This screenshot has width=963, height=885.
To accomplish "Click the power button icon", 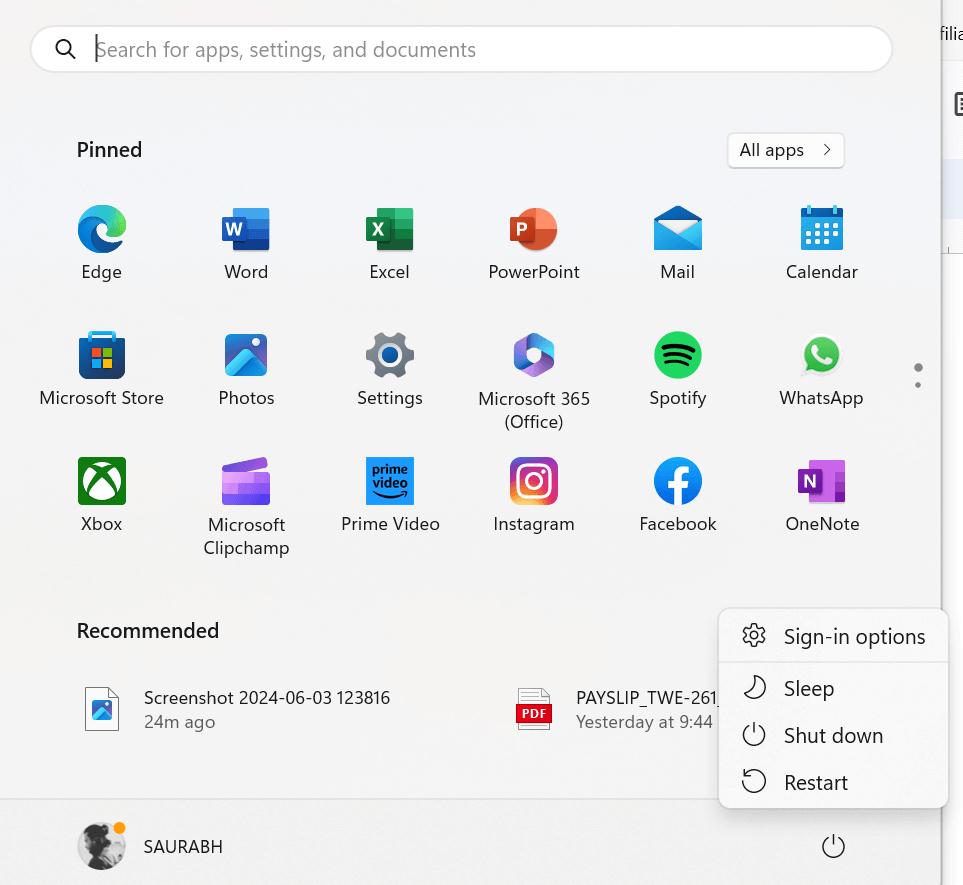I will [x=832, y=847].
